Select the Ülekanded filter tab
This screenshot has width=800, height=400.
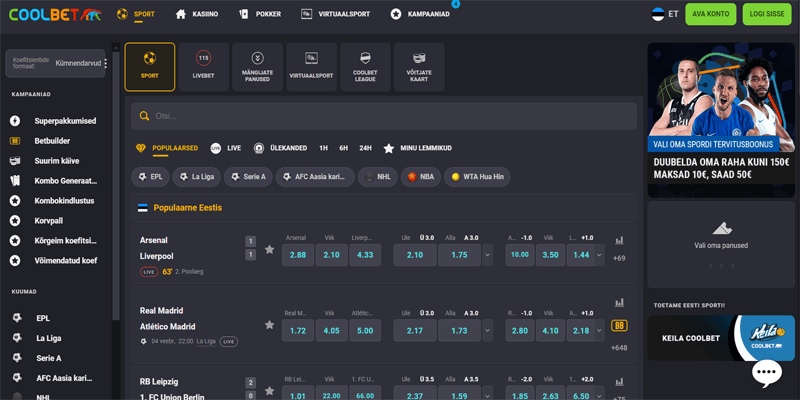pyautogui.click(x=280, y=148)
